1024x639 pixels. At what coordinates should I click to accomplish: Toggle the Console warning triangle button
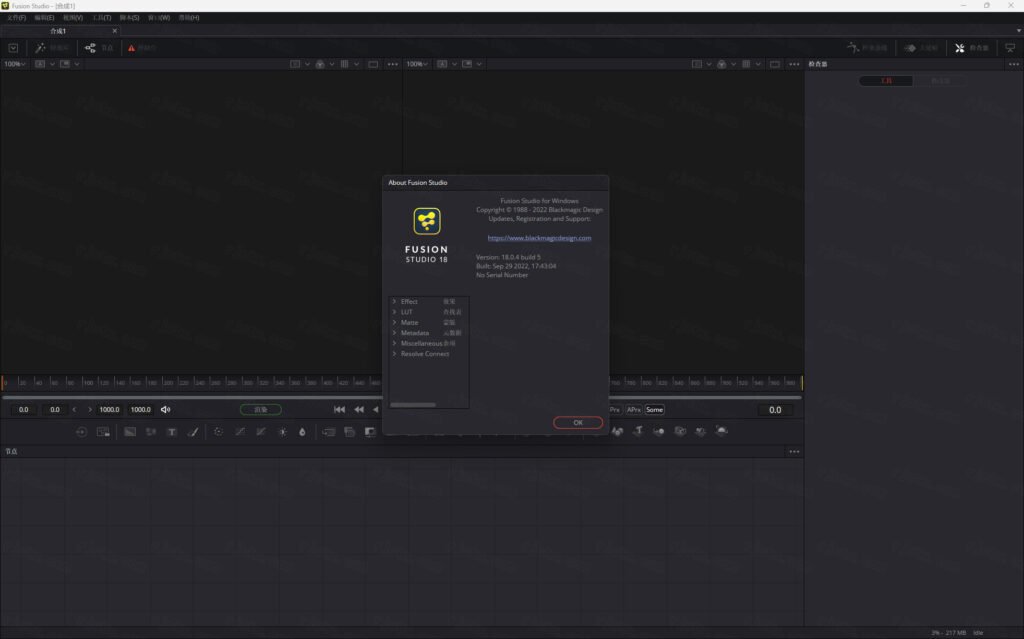142,48
